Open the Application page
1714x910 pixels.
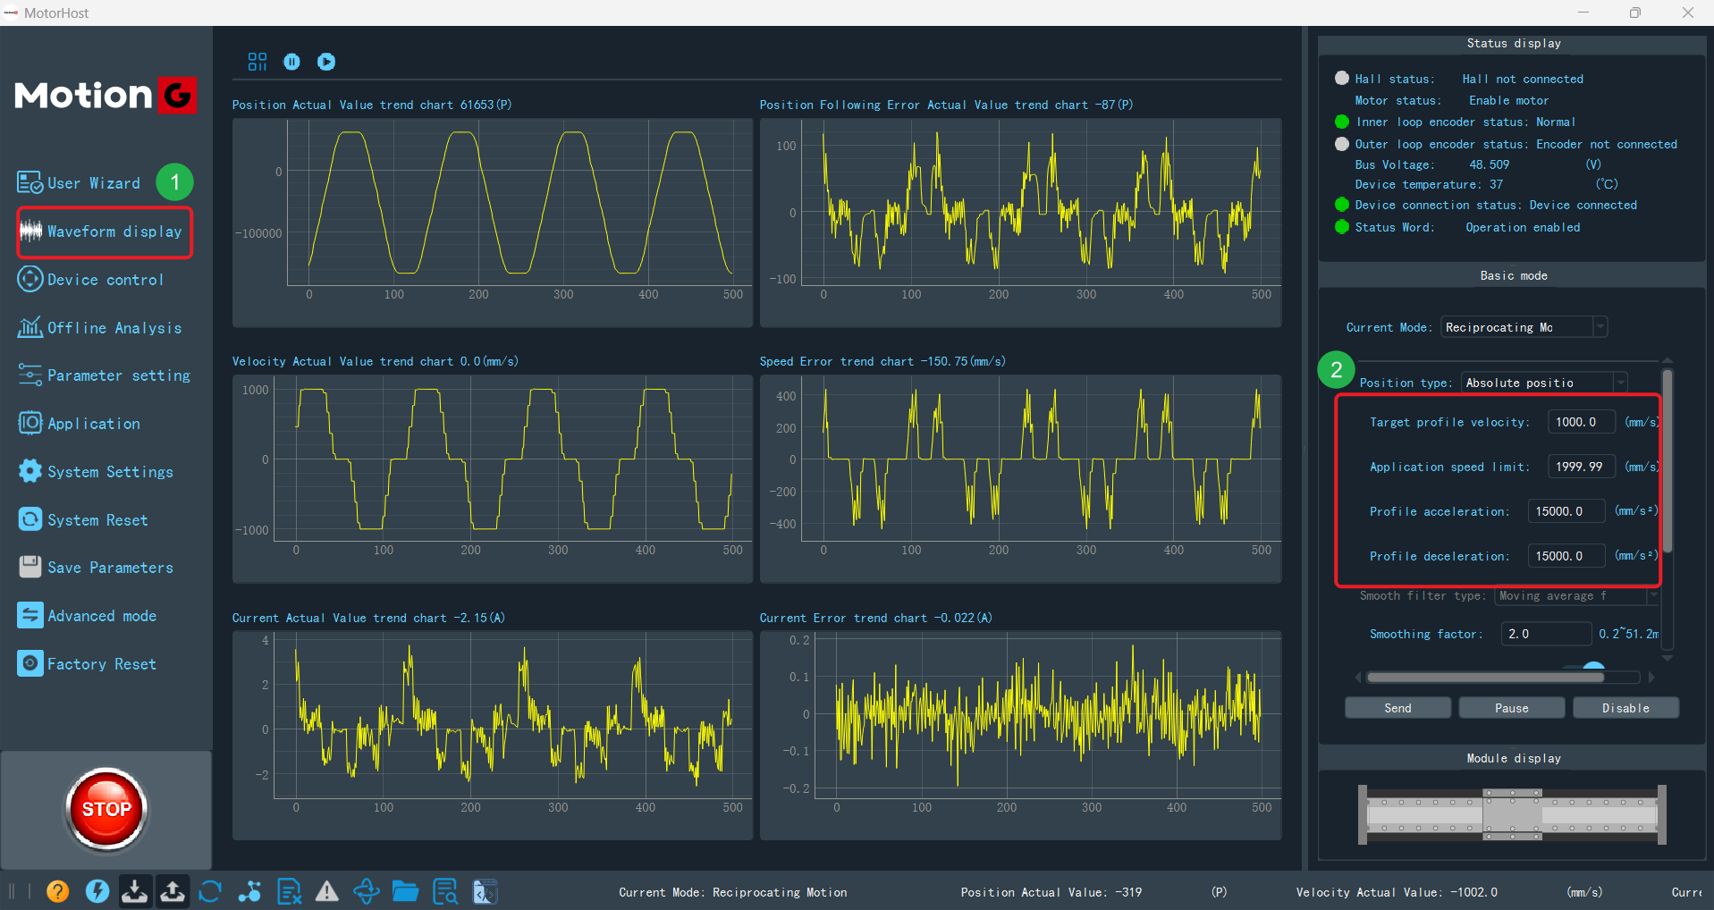click(x=79, y=423)
